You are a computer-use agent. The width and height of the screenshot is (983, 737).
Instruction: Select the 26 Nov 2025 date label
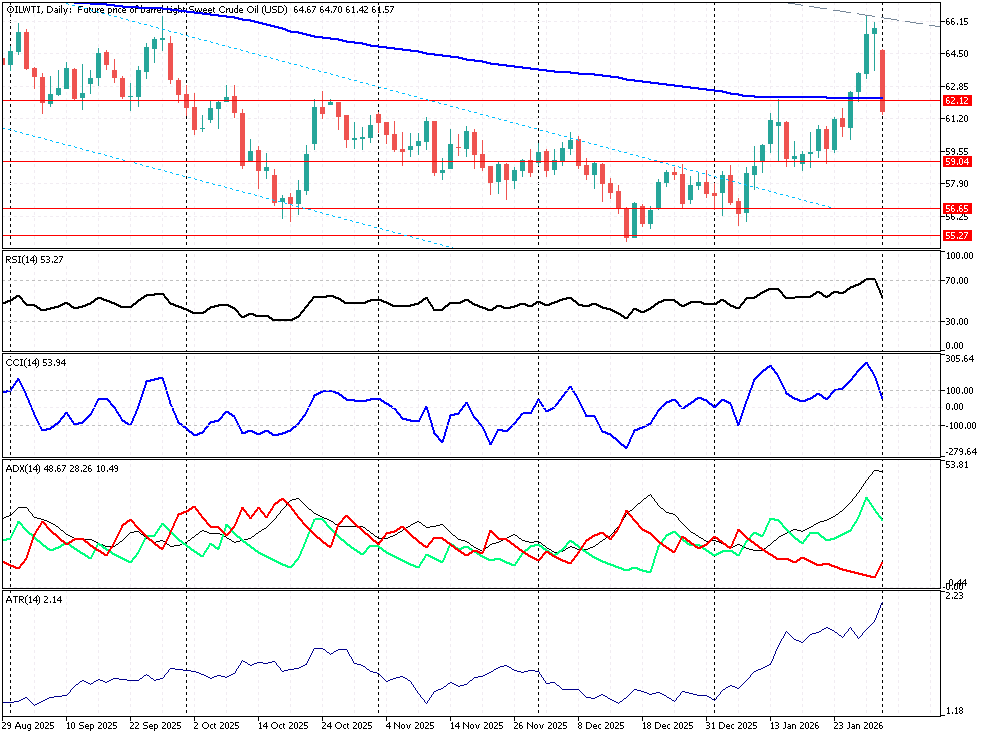538,725
